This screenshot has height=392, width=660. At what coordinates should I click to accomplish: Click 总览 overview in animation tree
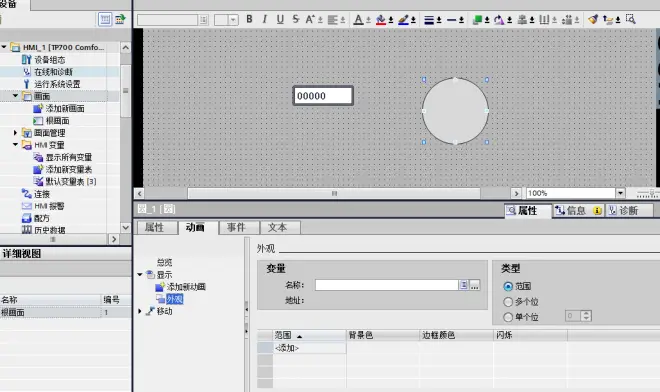pos(164,262)
